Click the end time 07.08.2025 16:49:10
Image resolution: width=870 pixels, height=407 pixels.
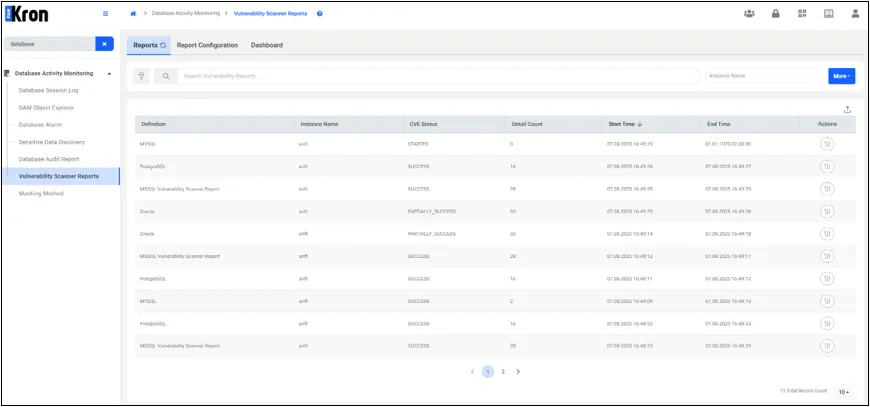(x=728, y=301)
